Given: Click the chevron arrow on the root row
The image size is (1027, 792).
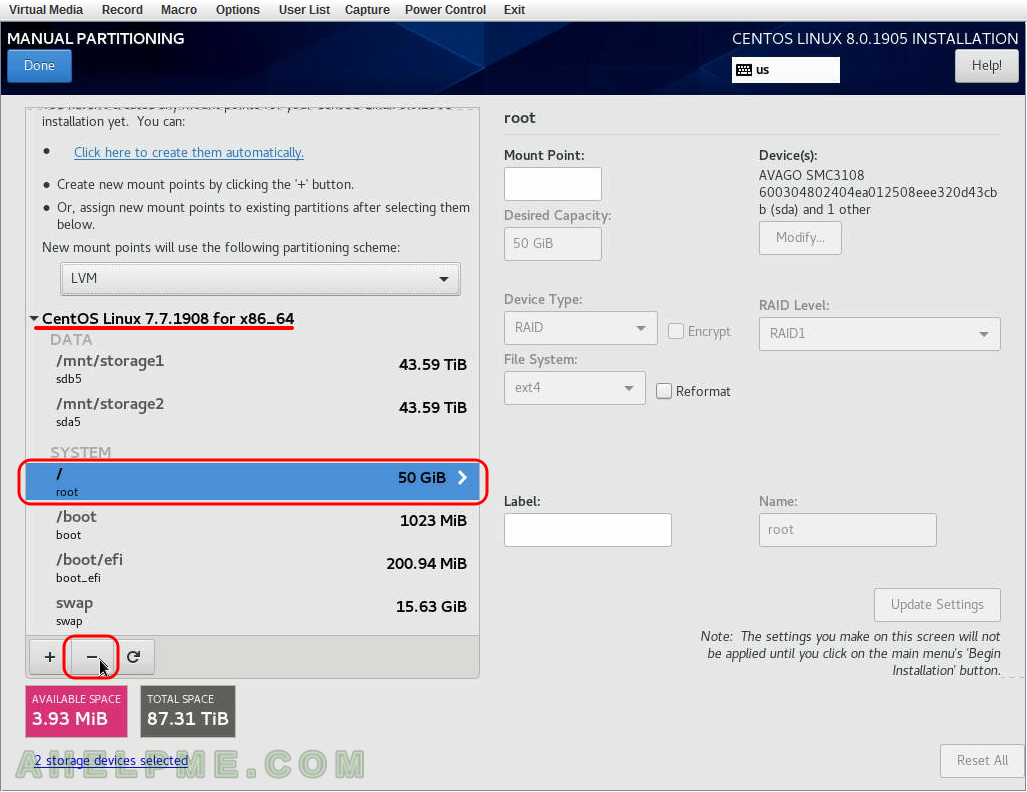Looking at the screenshot, I should (x=462, y=478).
